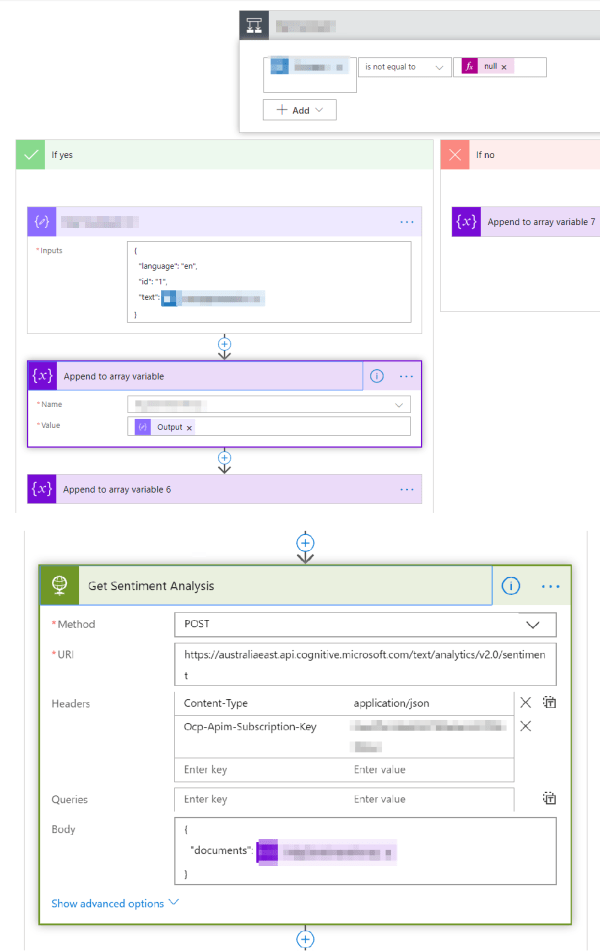
Task: Click the Add button in the condition
Action: click(299, 110)
